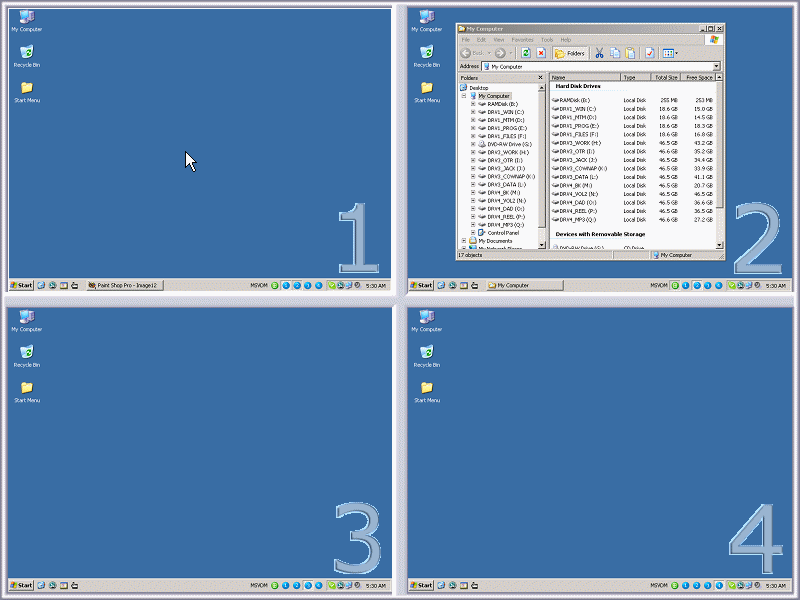Click Paint Shop Pro taskbar button
This screenshot has width=800, height=600.
click(x=122, y=285)
